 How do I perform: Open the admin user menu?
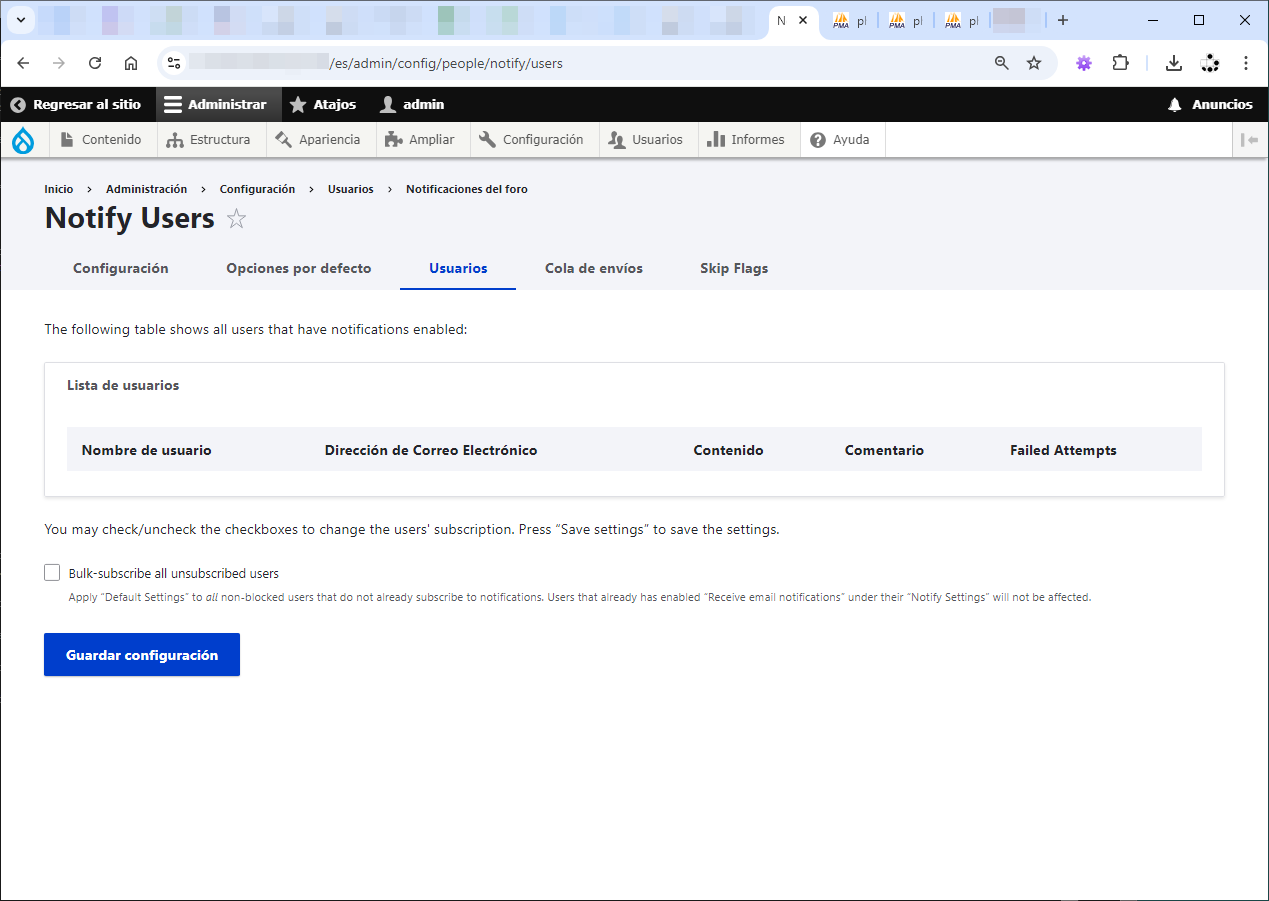coord(412,105)
